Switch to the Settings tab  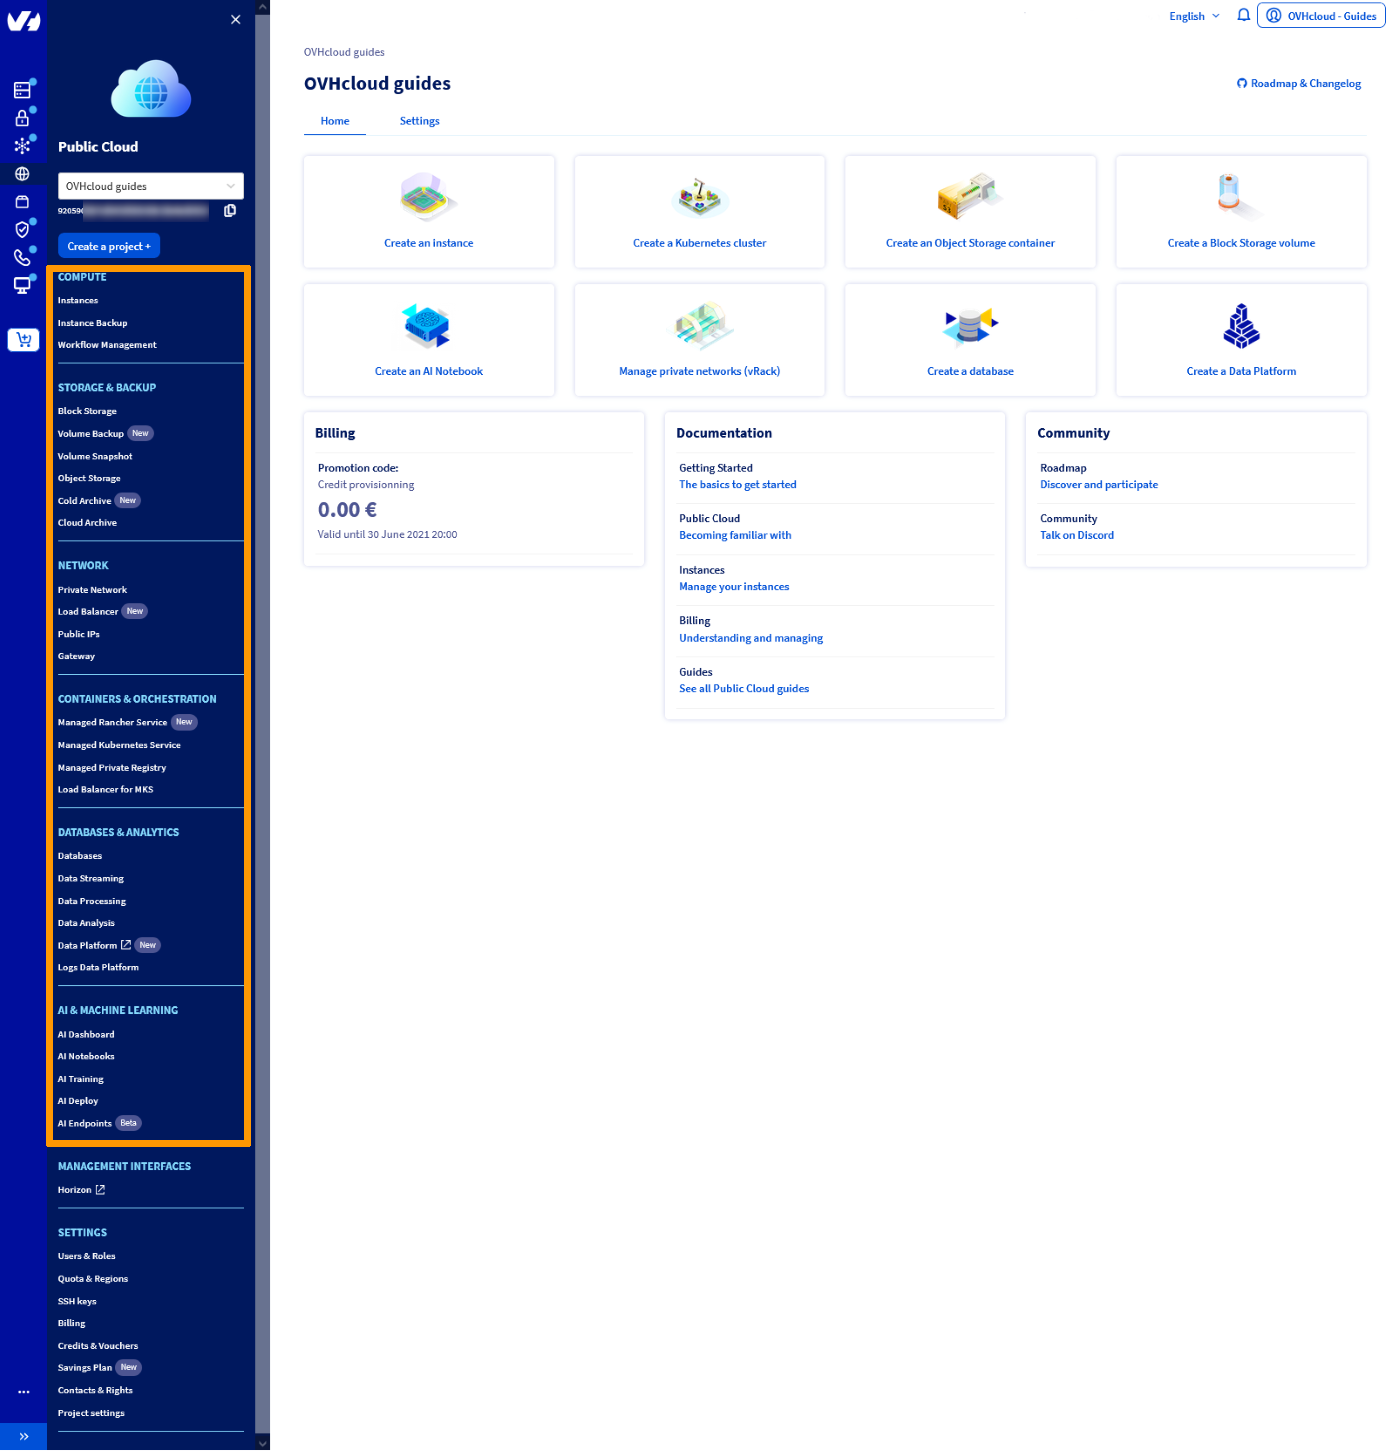419,121
